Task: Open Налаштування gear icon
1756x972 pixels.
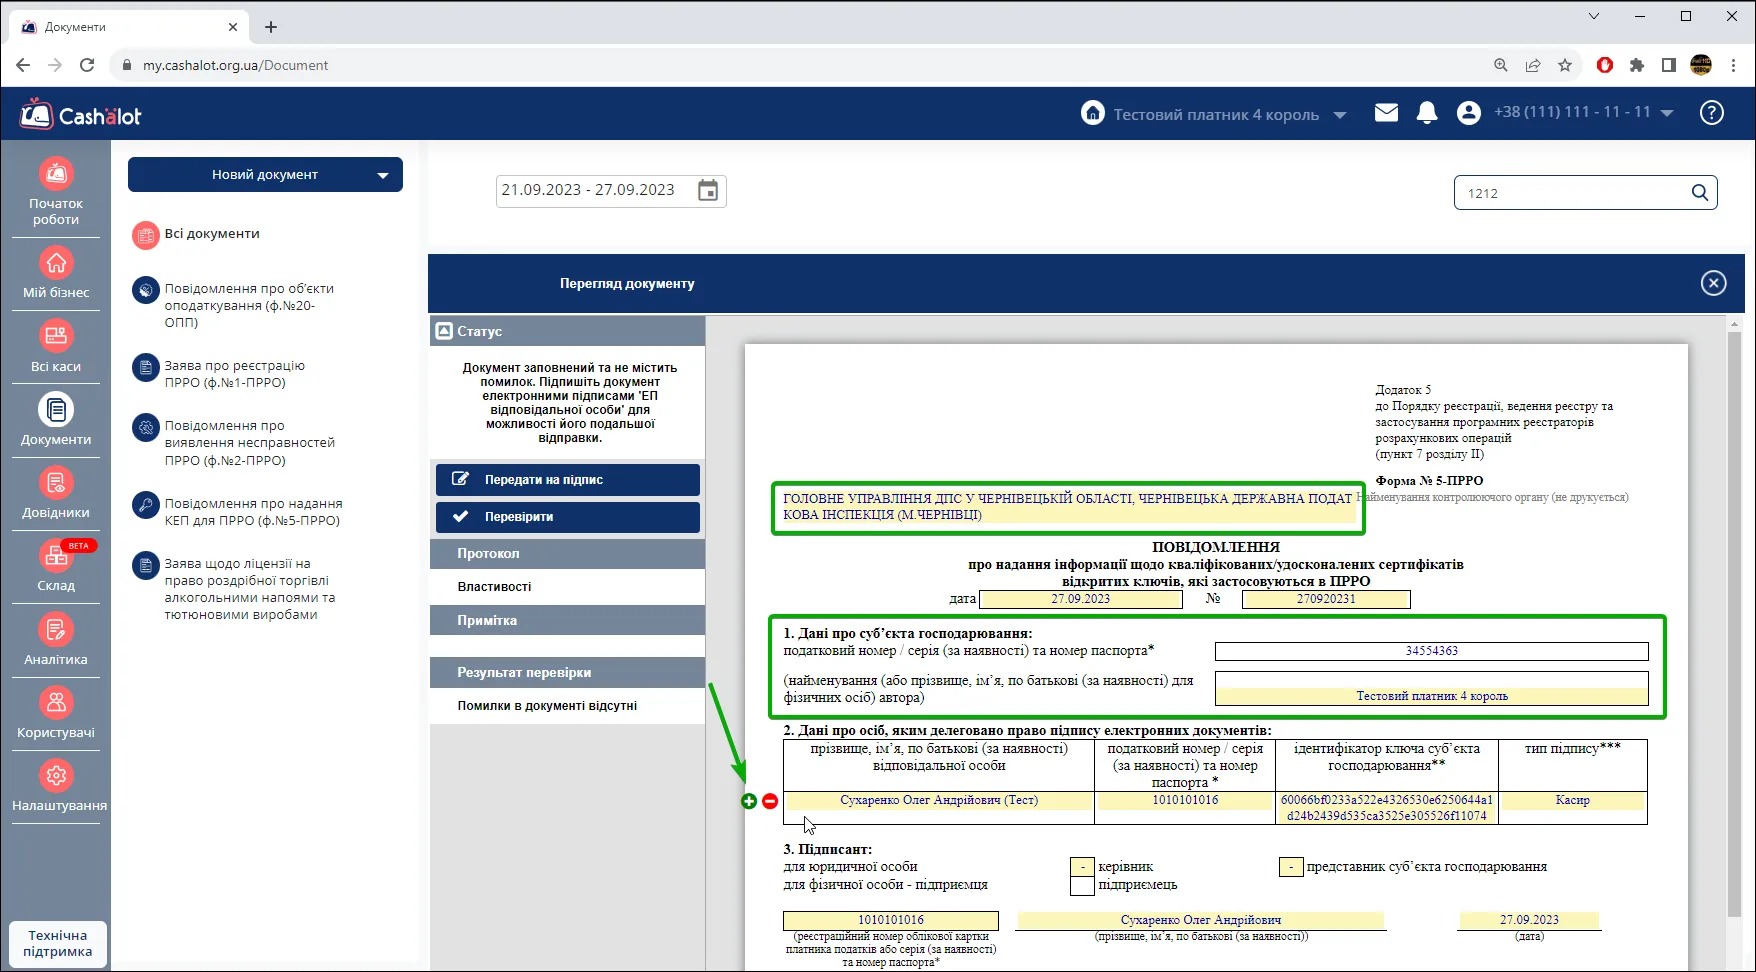Action: [x=56, y=775]
